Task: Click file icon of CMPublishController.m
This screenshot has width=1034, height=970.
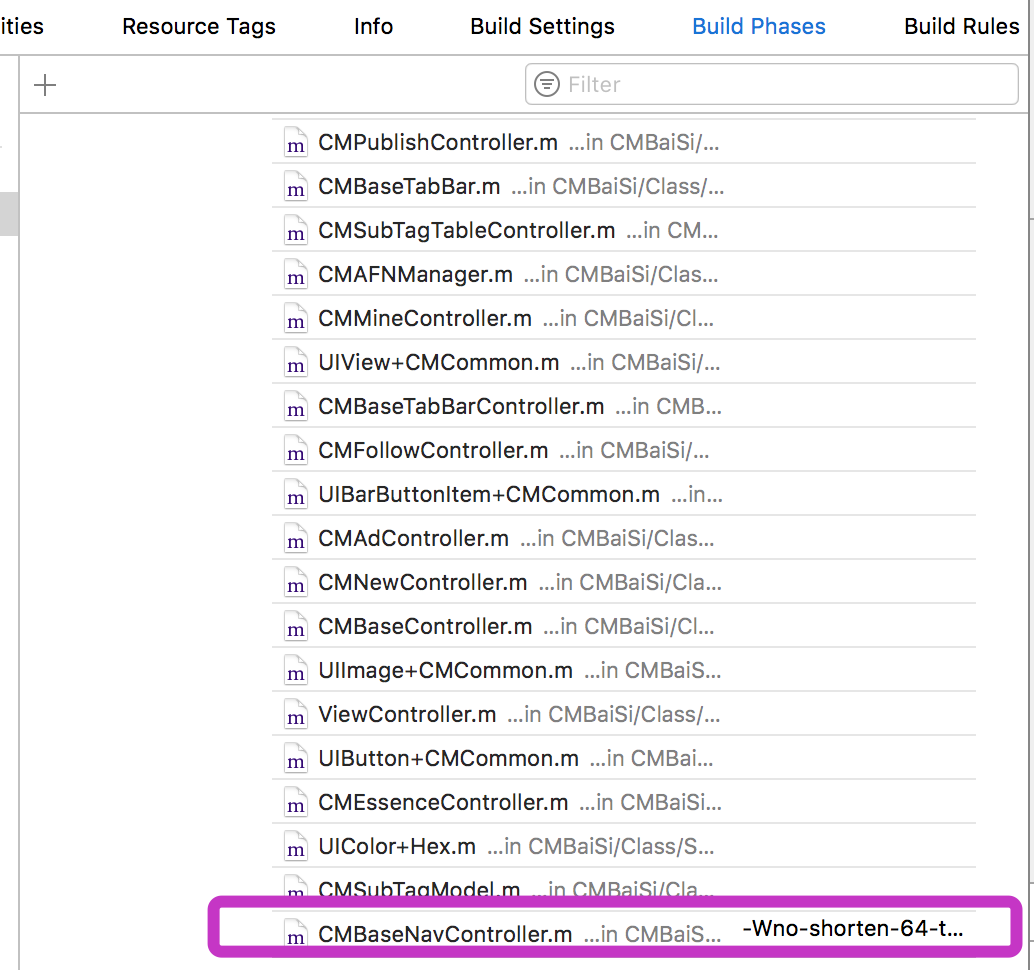Action: pos(295,142)
